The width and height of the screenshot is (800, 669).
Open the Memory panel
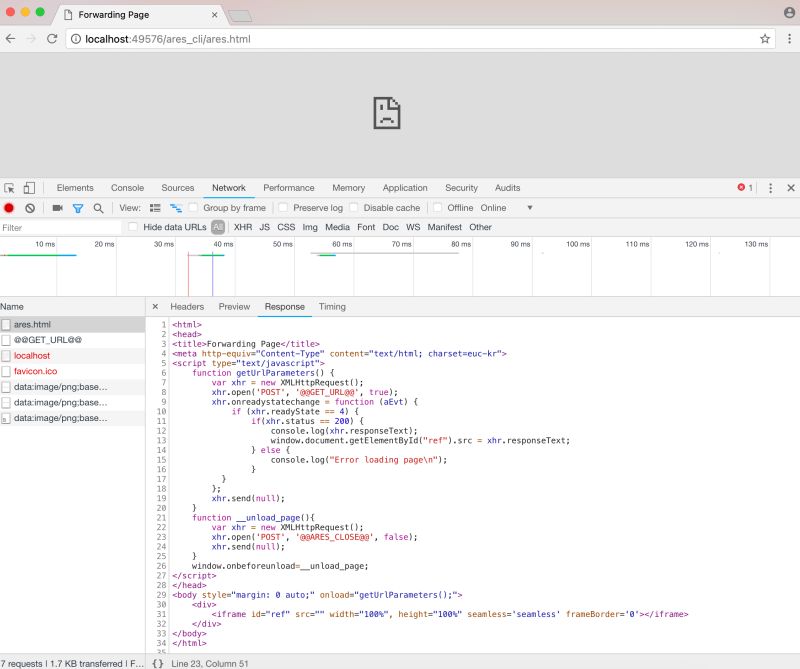click(348, 188)
